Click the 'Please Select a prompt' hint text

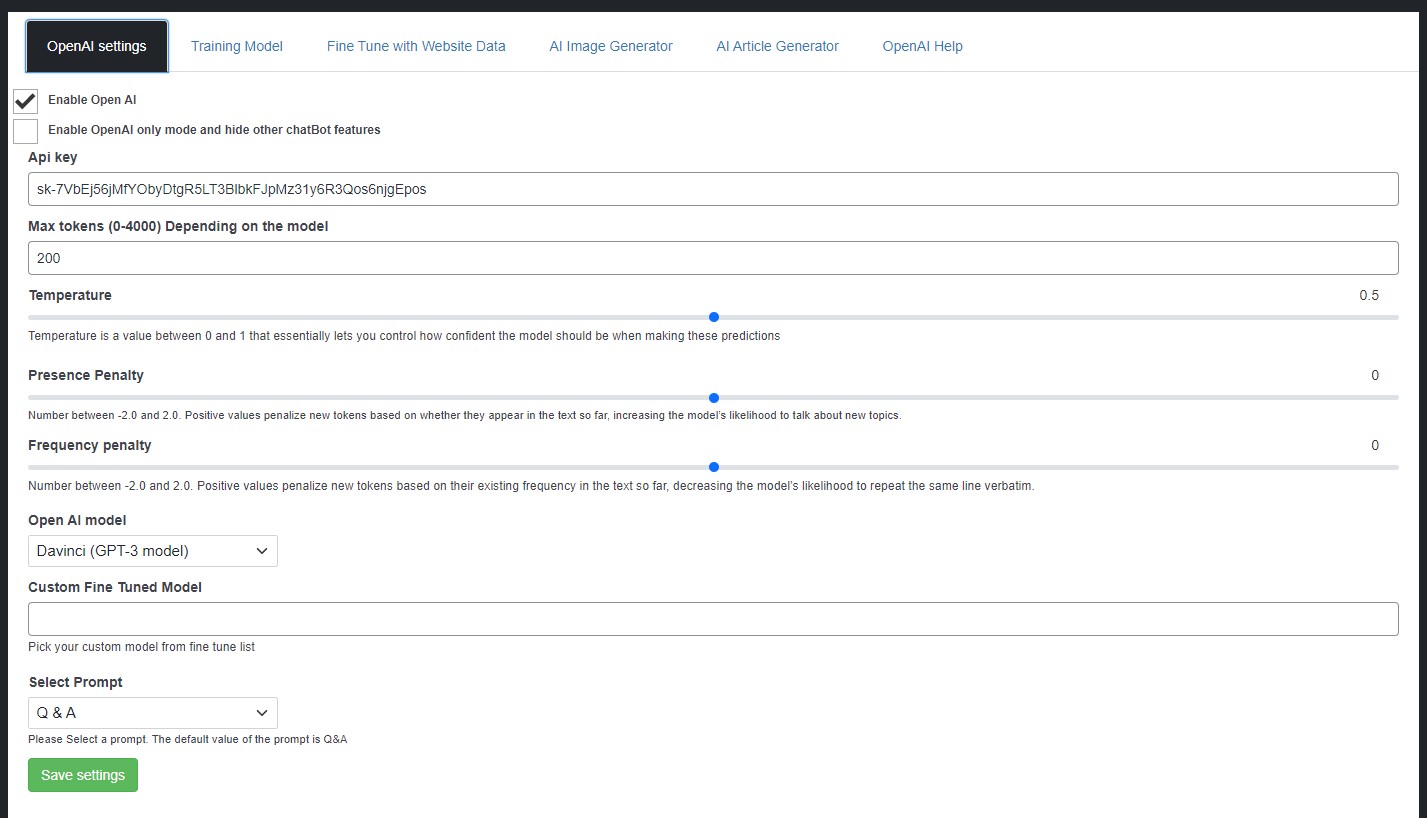tap(188, 740)
